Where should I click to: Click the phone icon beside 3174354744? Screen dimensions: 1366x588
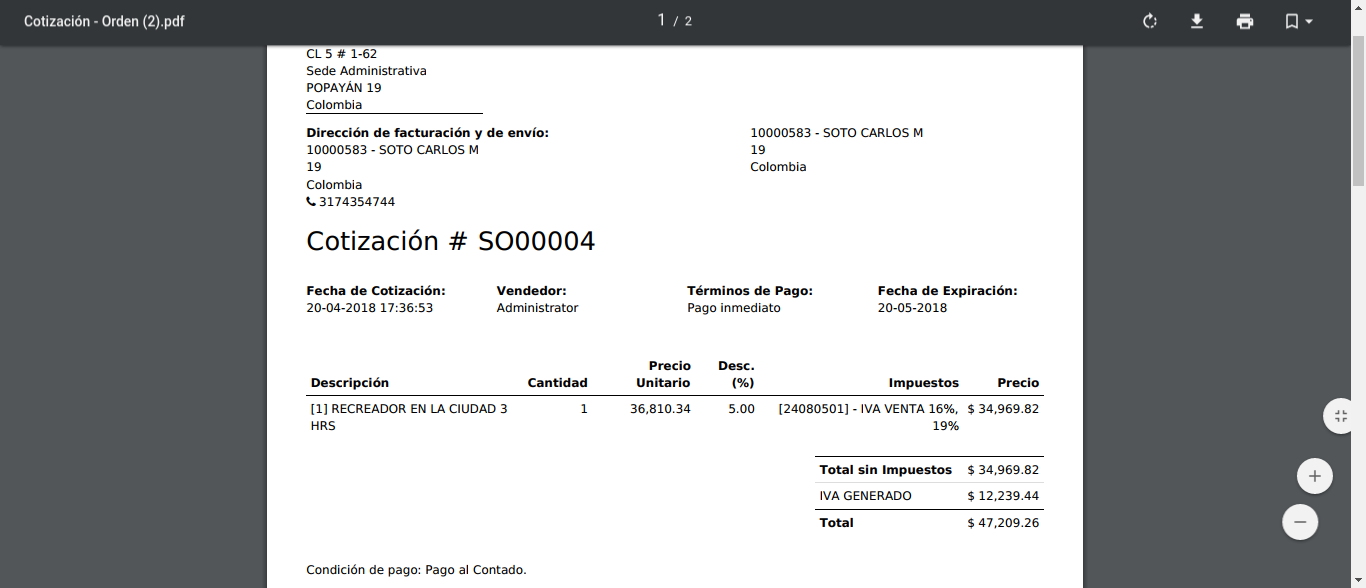[x=311, y=202]
